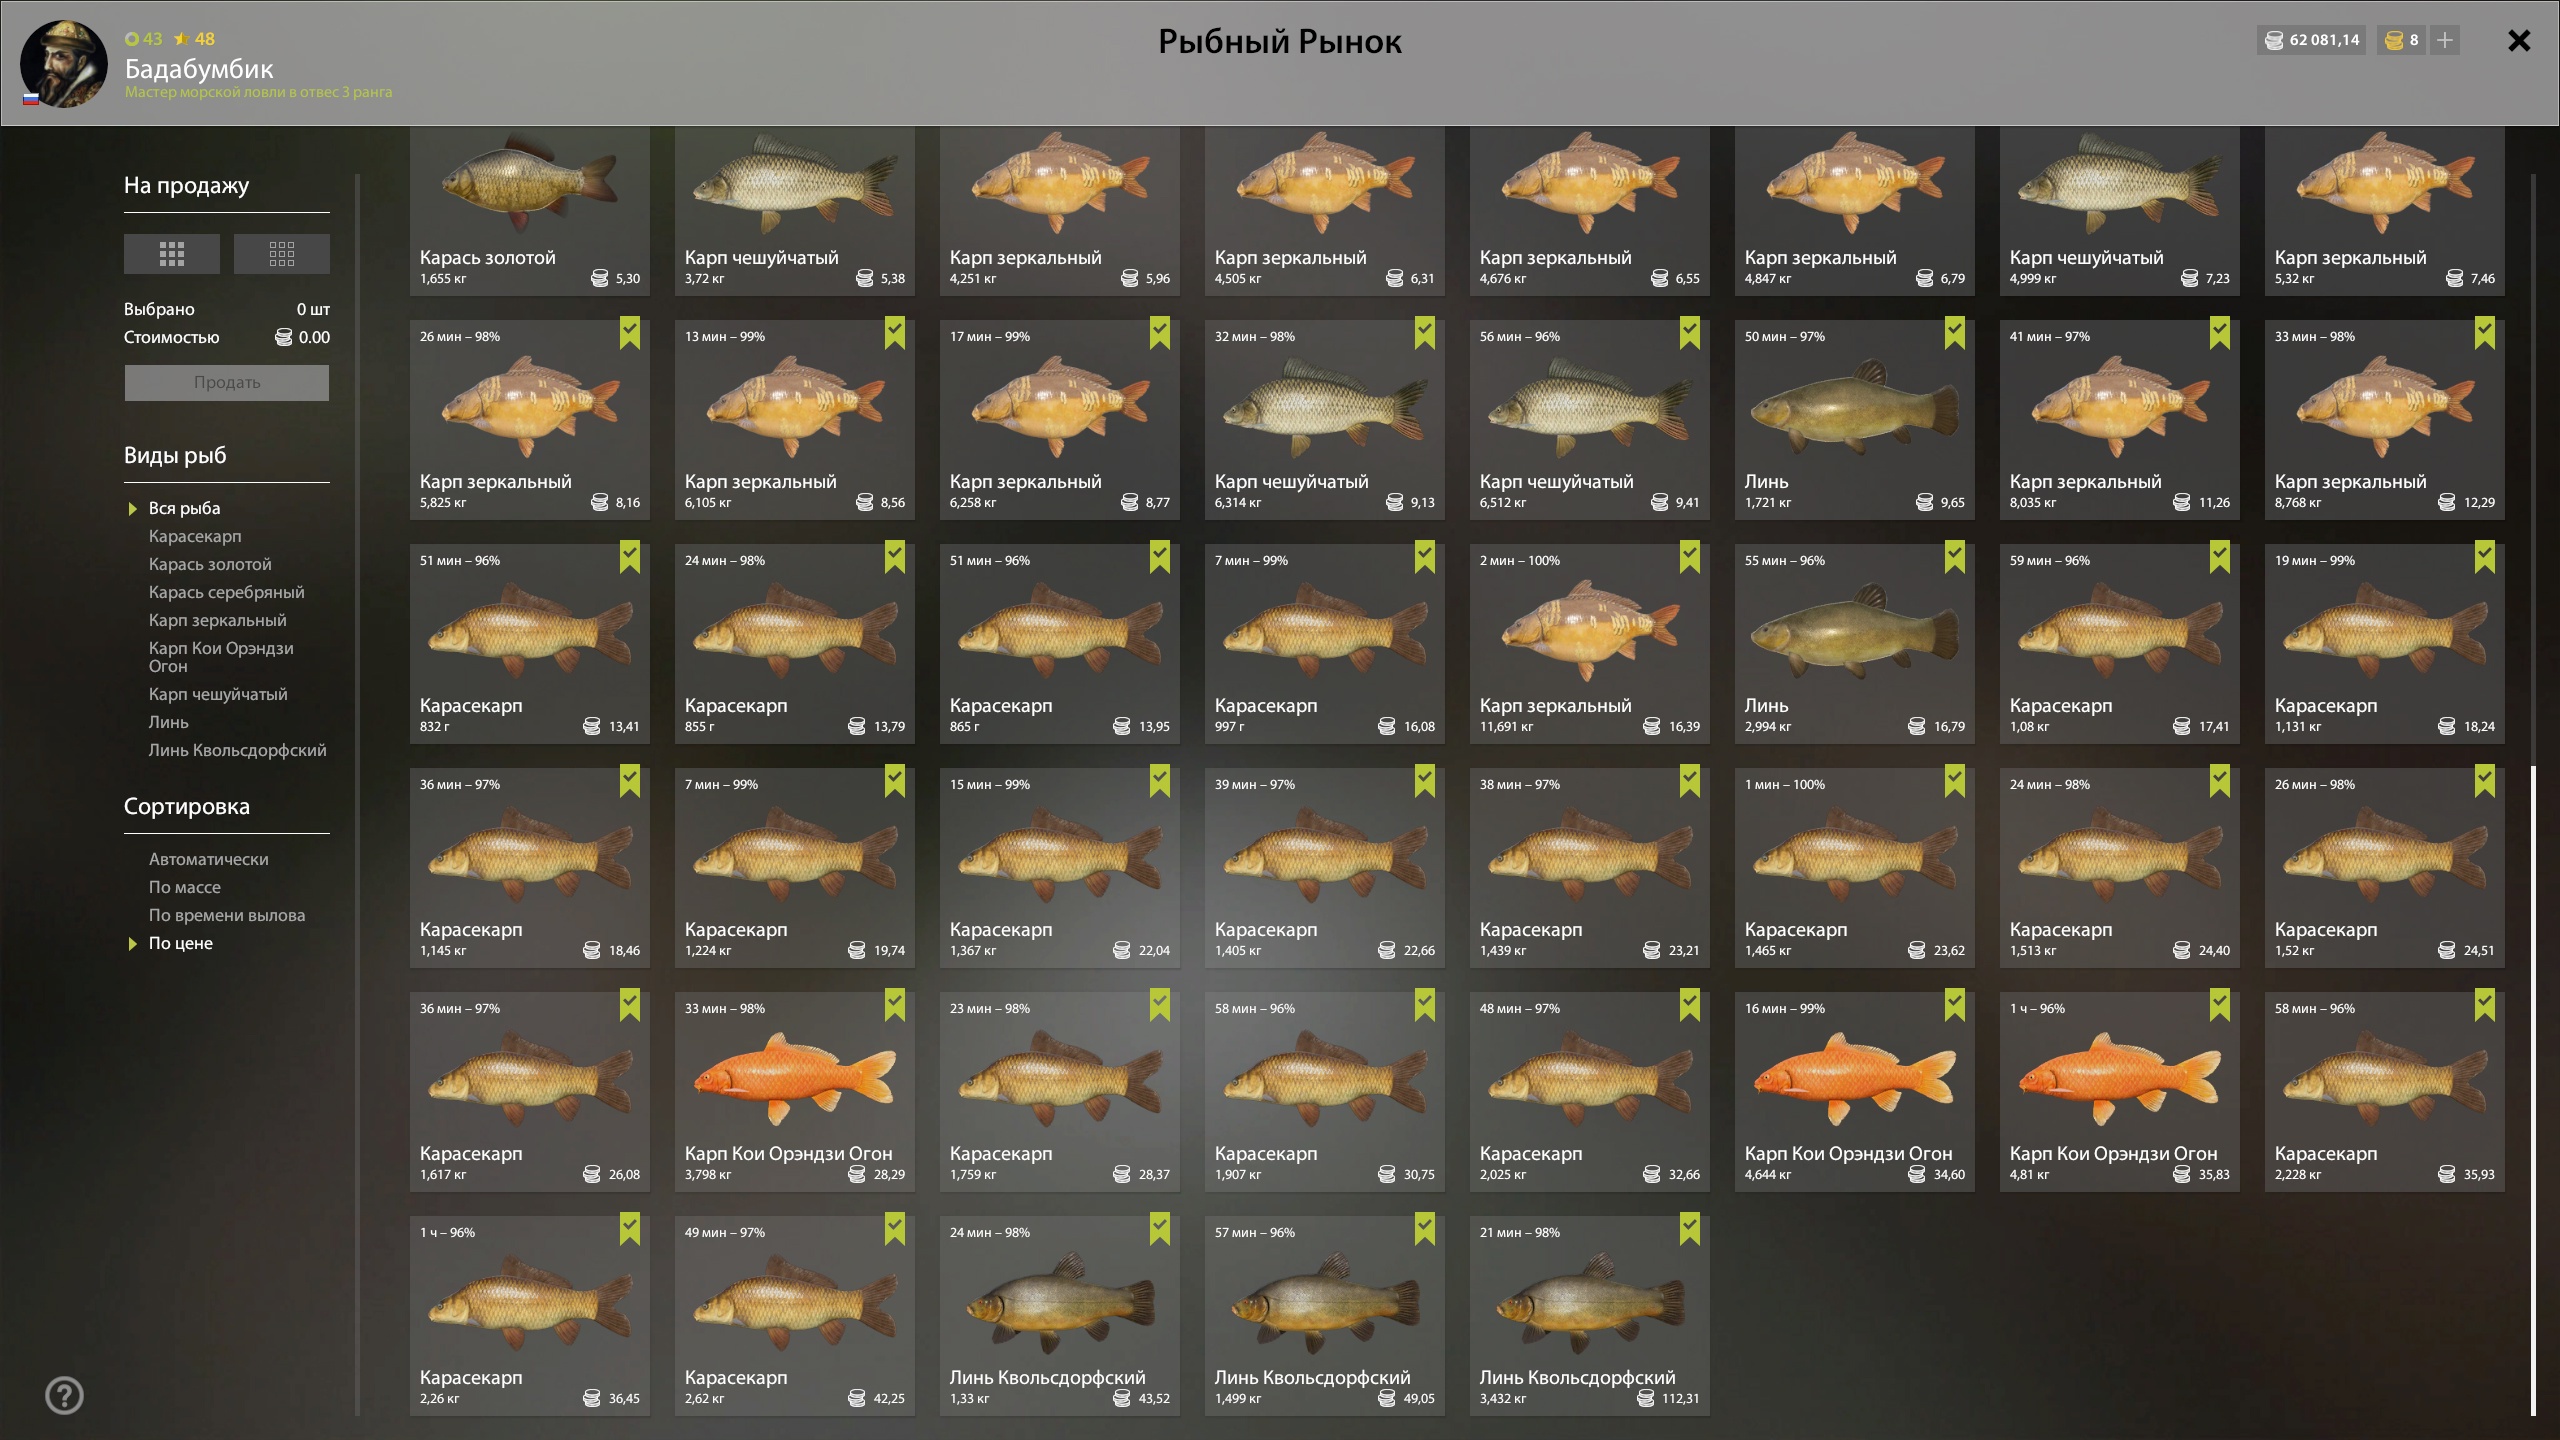Toggle bookmark on Линь 1,721 кг card
Image resolution: width=2560 pixels, height=1440 pixels.
coord(1954,333)
